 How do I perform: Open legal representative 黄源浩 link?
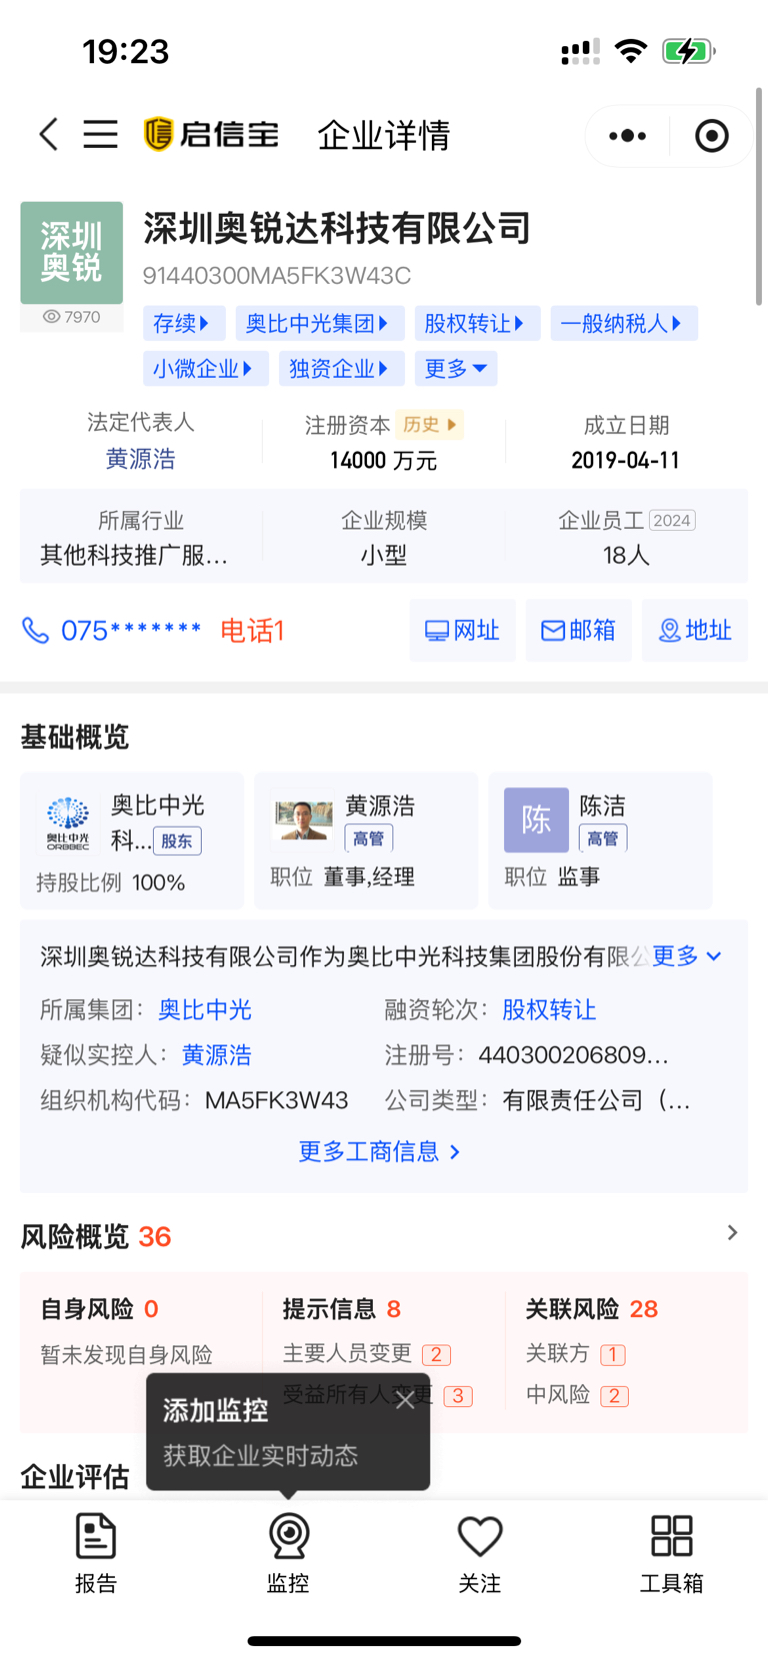pyautogui.click(x=141, y=459)
